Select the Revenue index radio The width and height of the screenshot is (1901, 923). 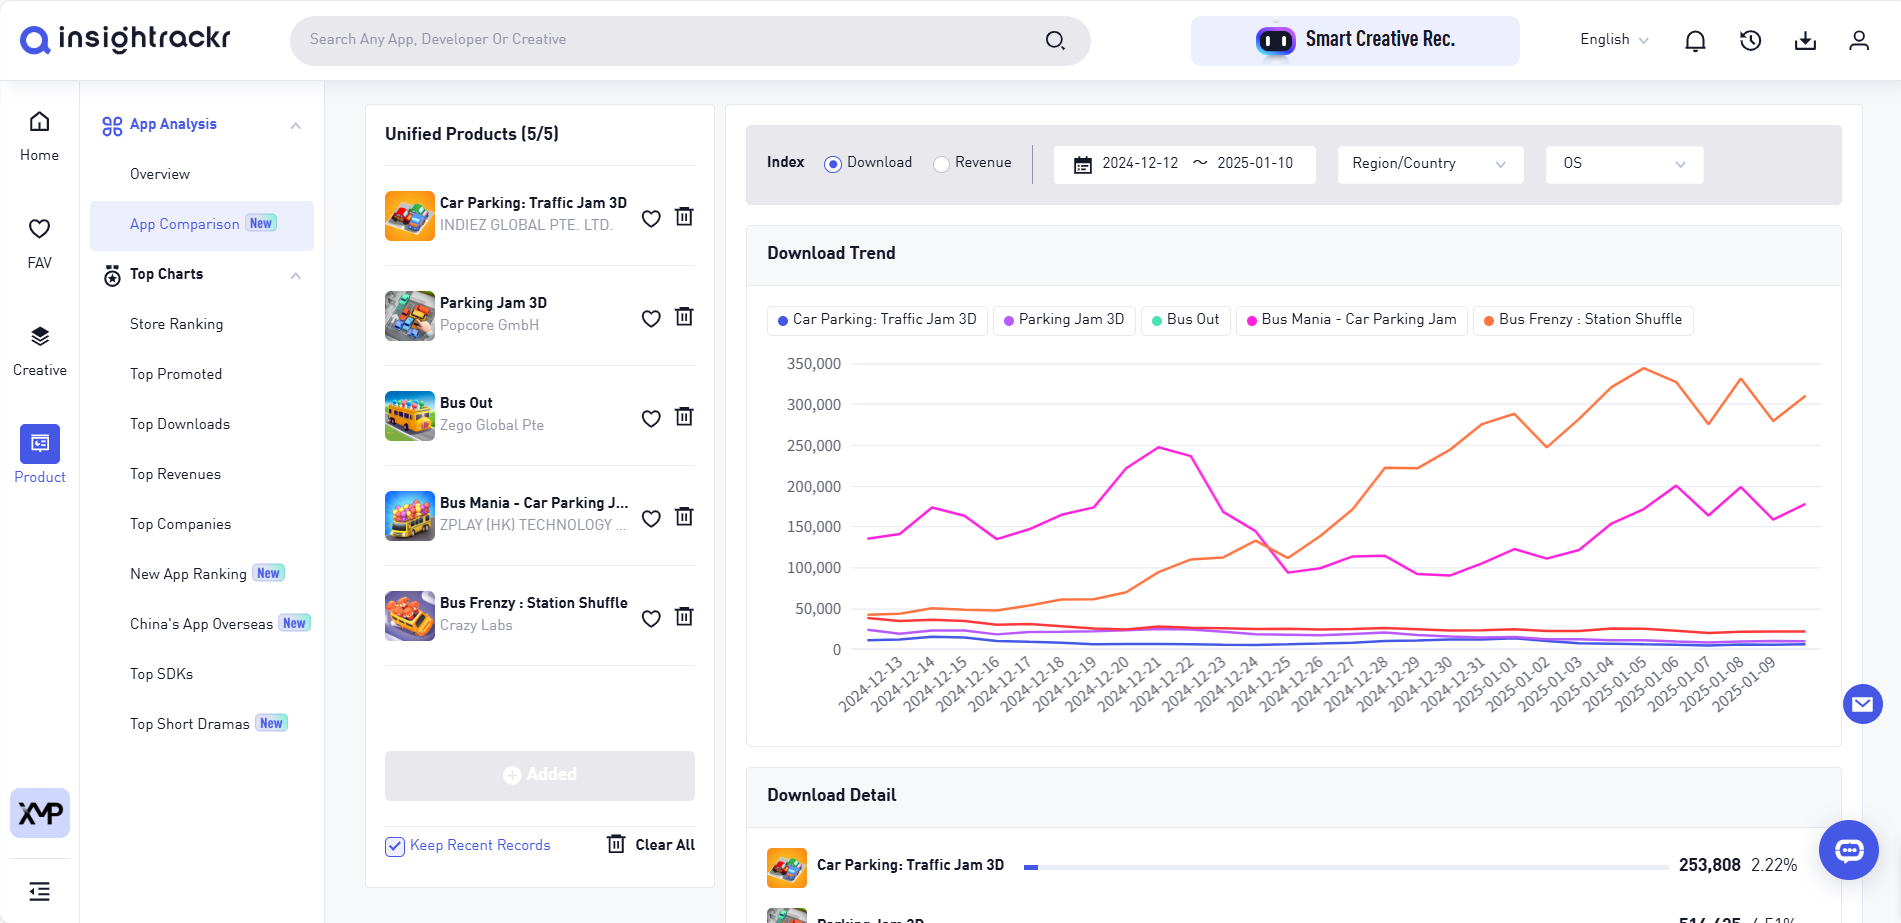[941, 164]
